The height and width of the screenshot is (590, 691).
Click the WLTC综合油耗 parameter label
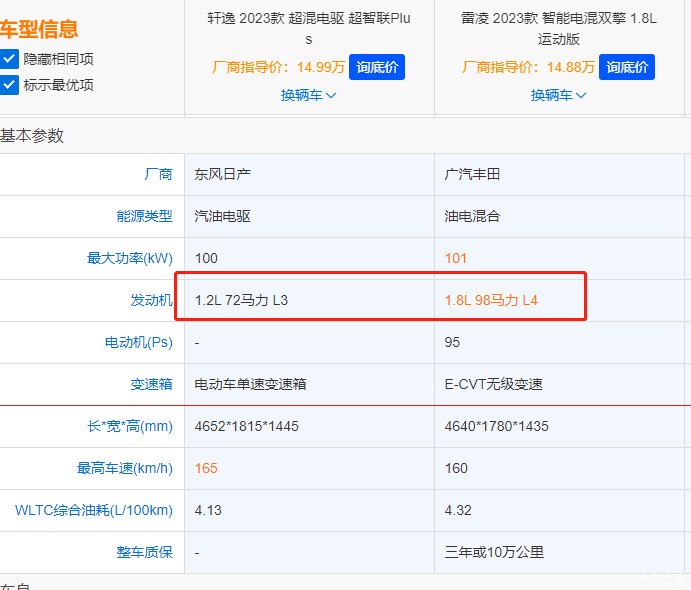point(93,510)
